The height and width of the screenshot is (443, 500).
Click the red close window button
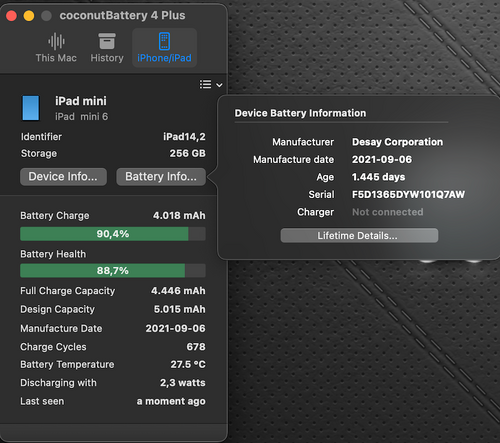[x=11, y=16]
